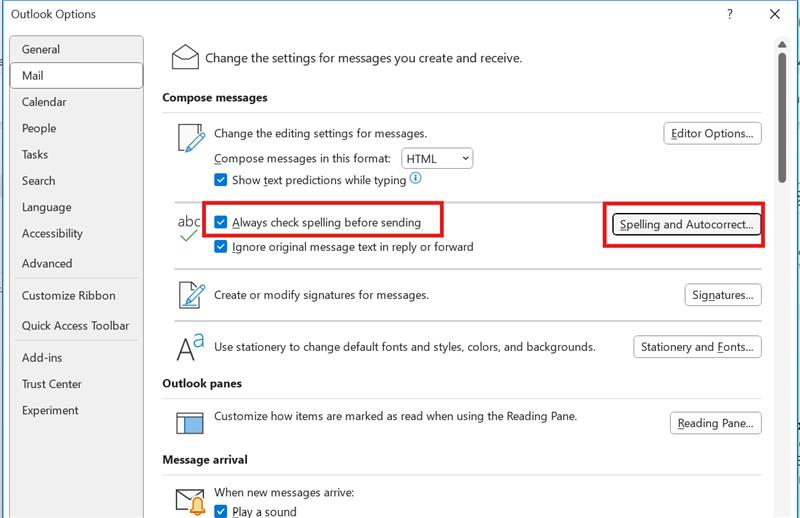Click the 'Message arrival' section heading
800x518 pixels.
[205, 460]
